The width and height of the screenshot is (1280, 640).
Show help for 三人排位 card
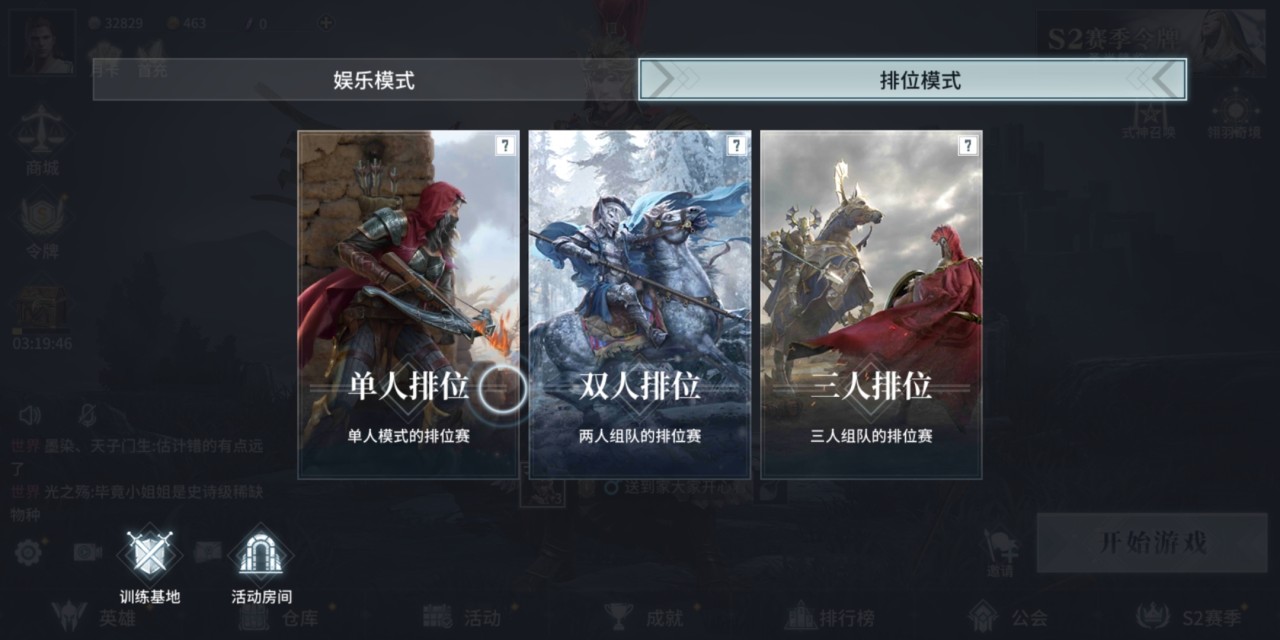click(968, 146)
